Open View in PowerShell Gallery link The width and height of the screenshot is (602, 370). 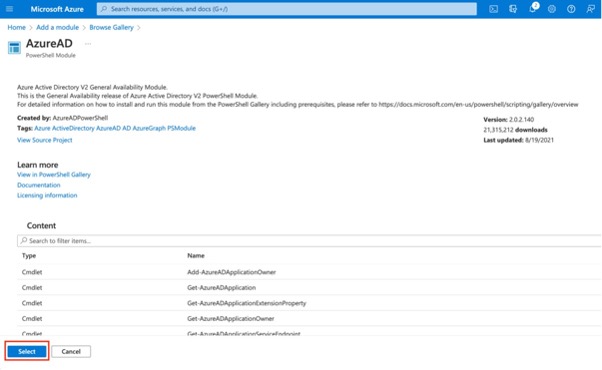click(54, 175)
